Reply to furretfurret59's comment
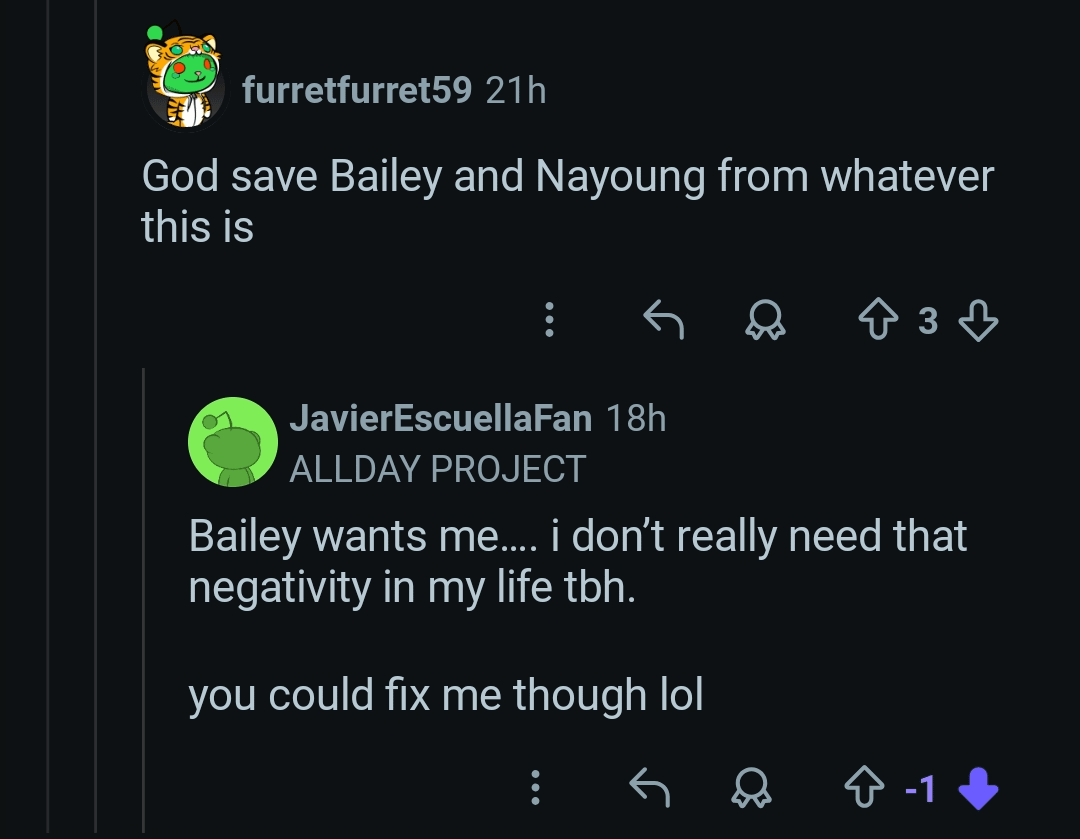Image resolution: width=1080 pixels, height=839 pixels. [662, 320]
